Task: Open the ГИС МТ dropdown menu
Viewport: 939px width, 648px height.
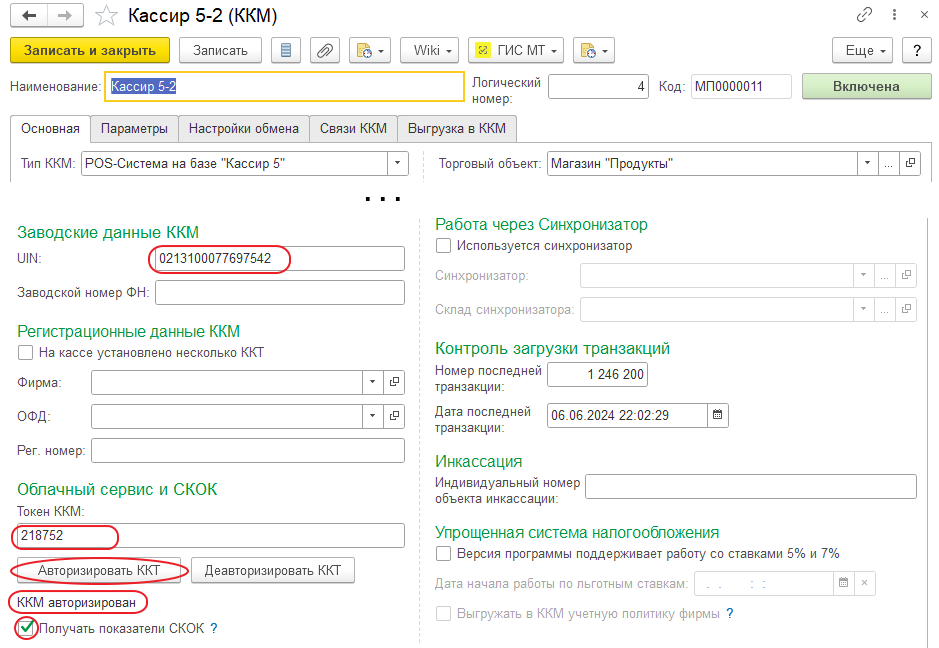Action: click(x=516, y=50)
